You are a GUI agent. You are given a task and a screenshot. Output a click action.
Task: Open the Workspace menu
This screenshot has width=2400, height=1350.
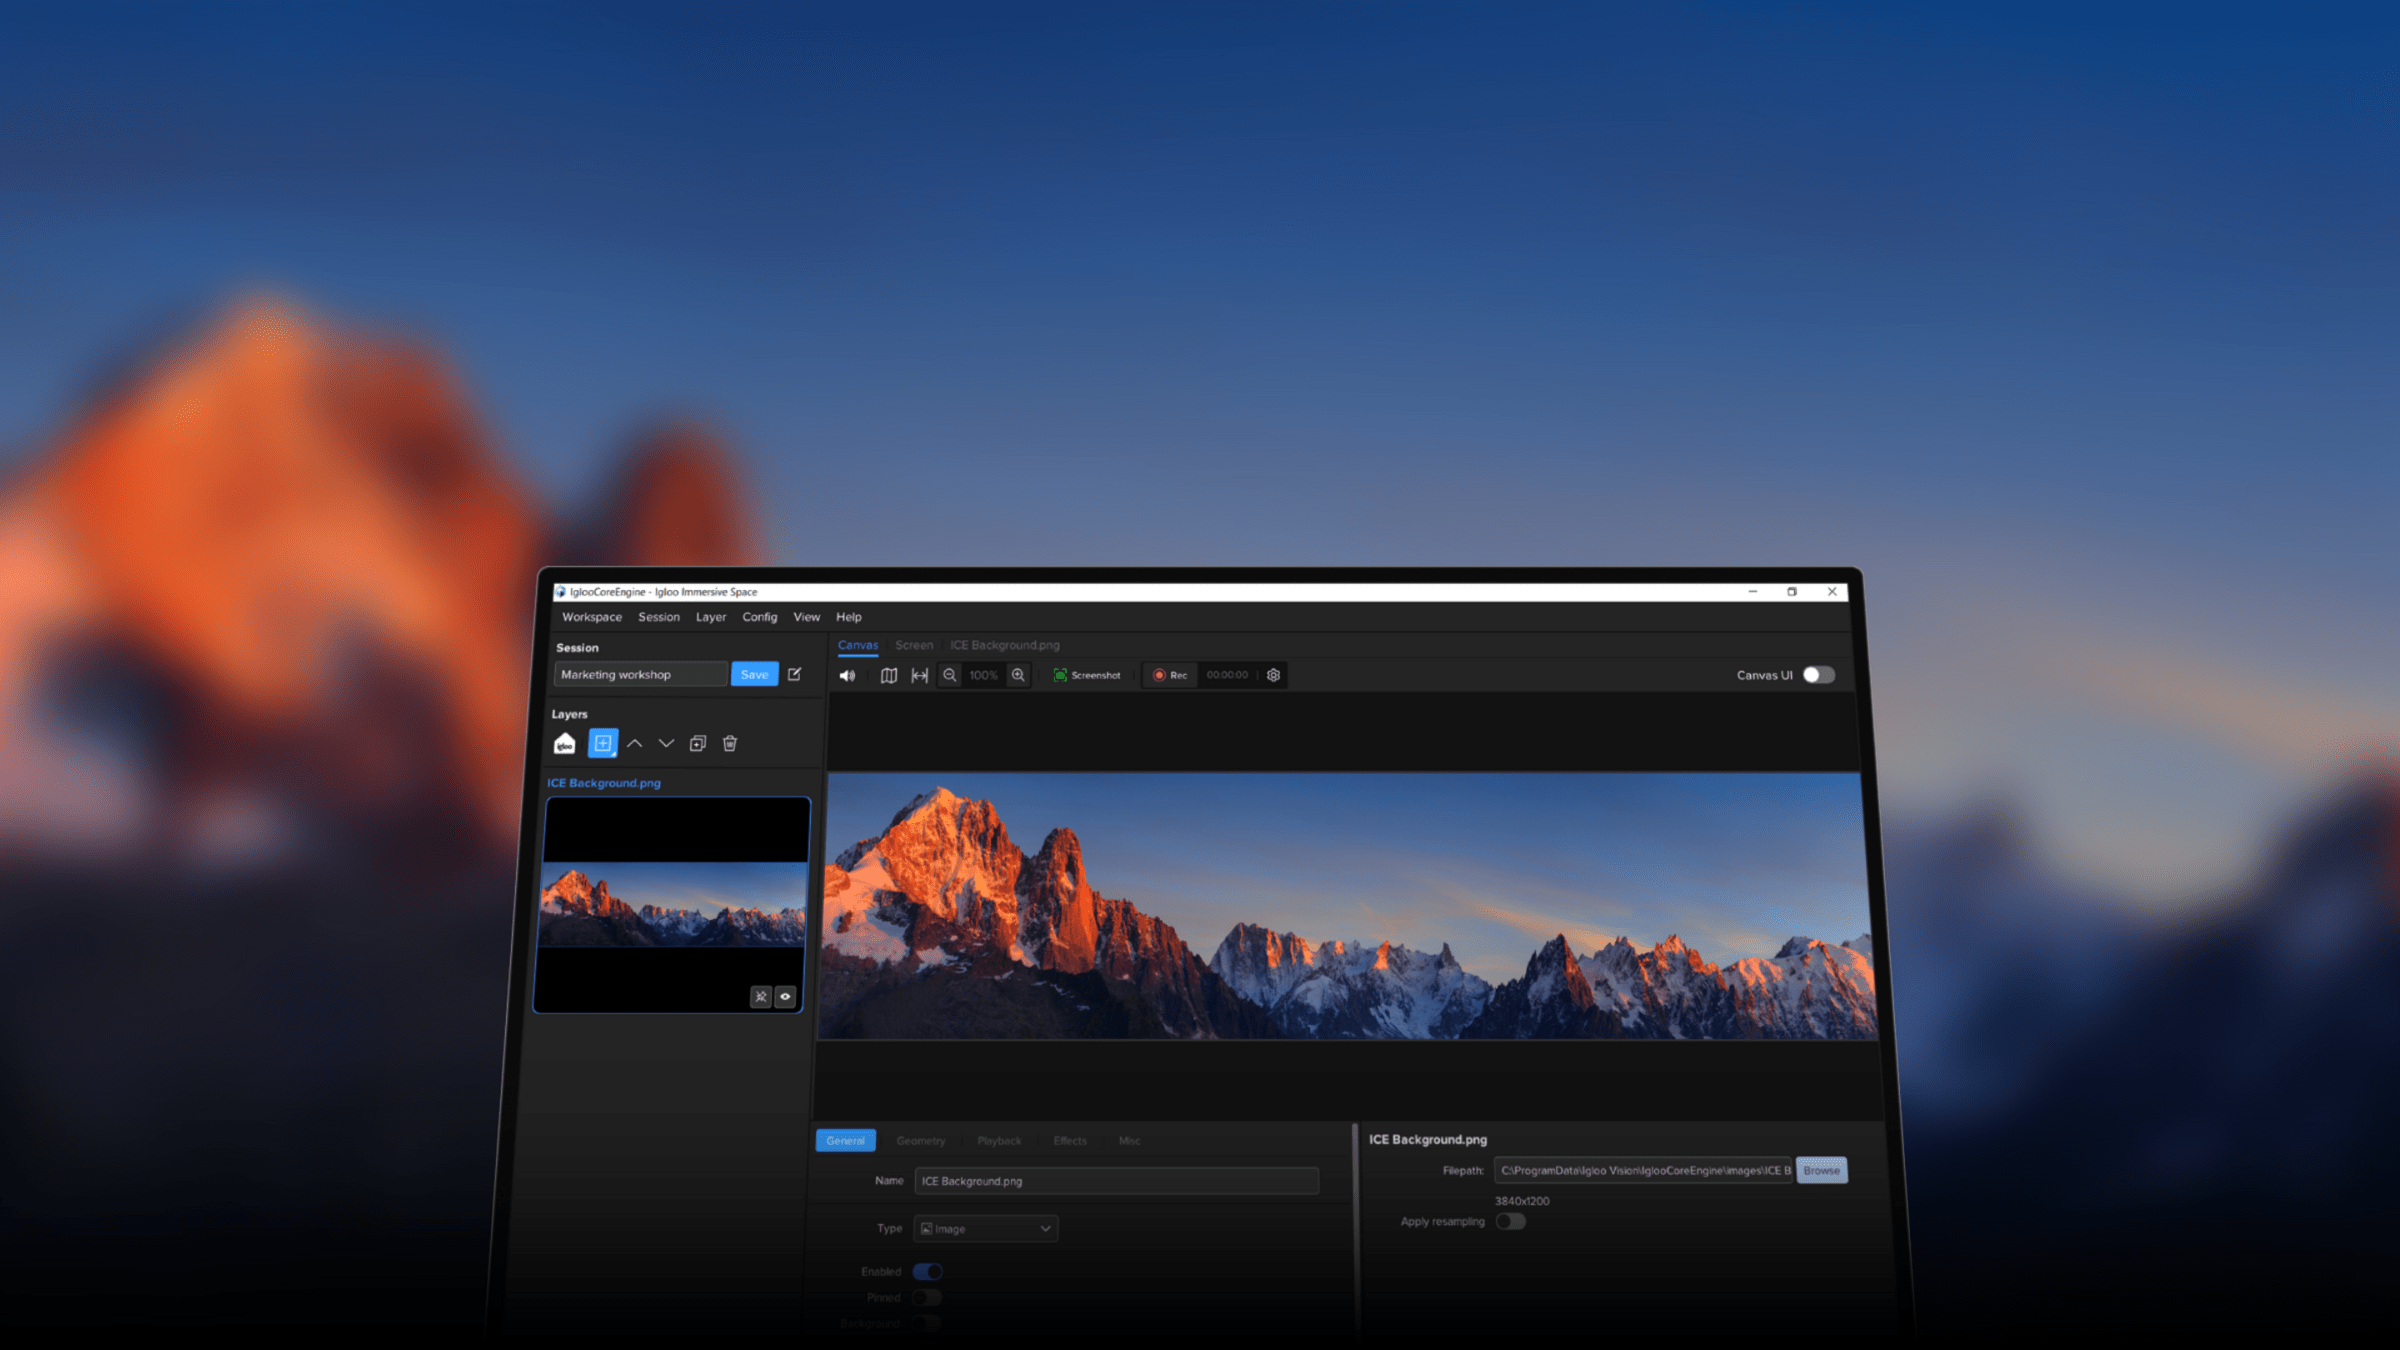coord(591,617)
